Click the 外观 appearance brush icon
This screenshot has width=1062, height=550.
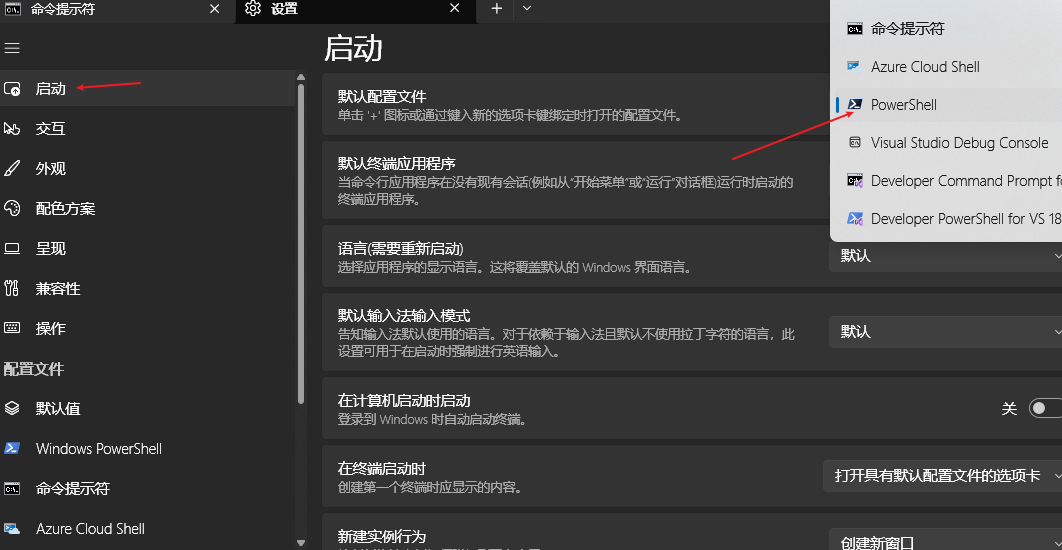click(12, 169)
